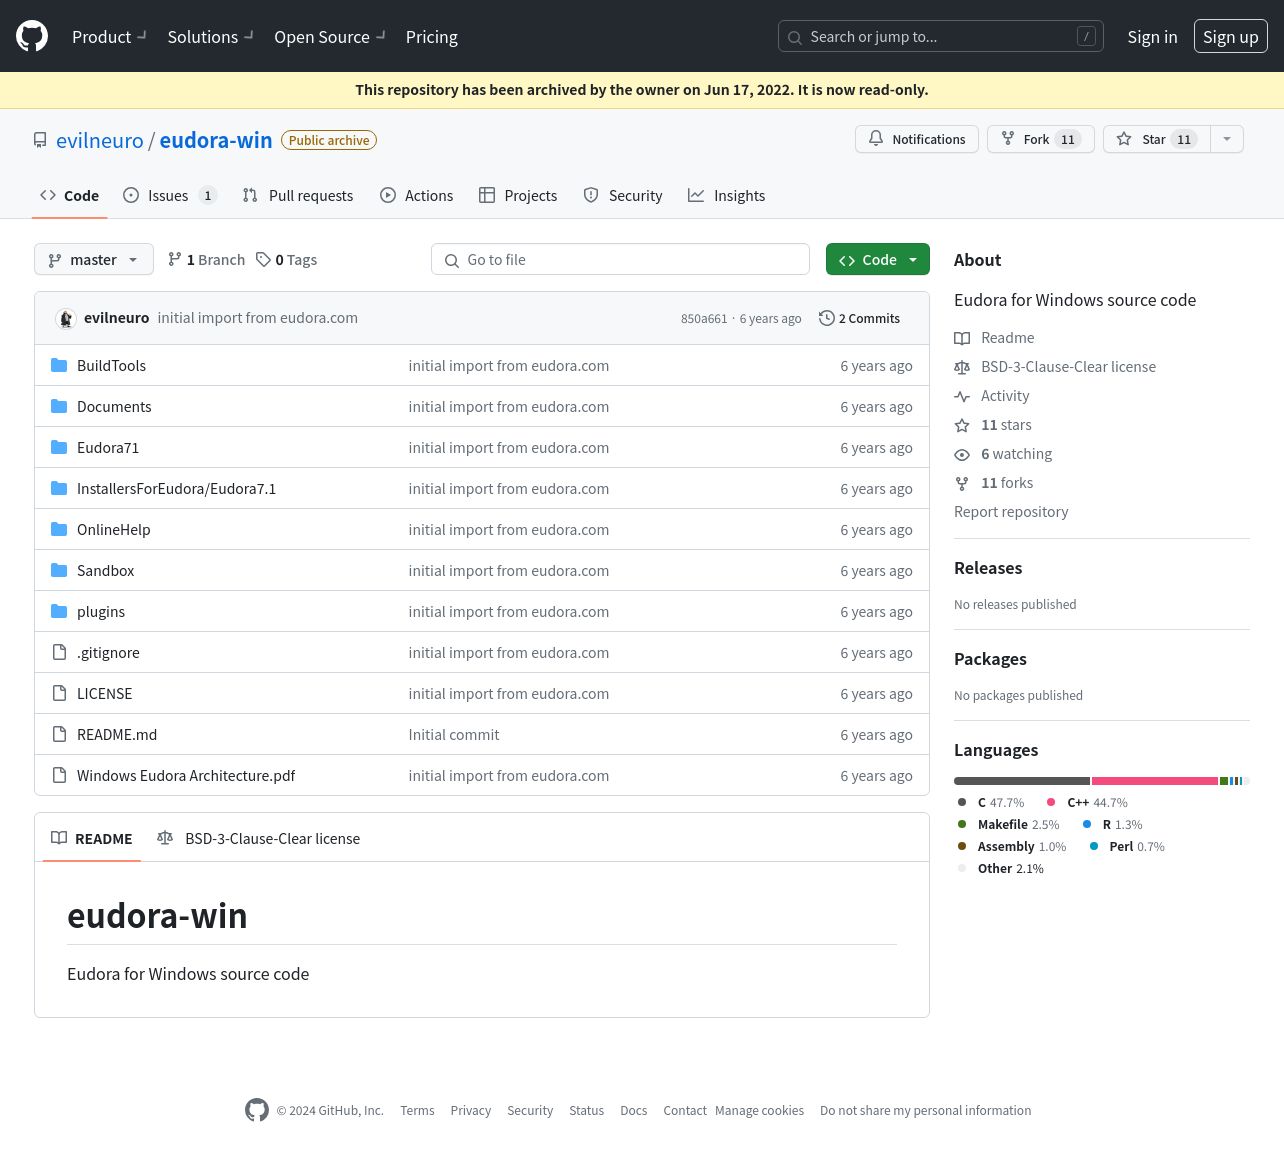Open the Pricing link

[x=432, y=37]
